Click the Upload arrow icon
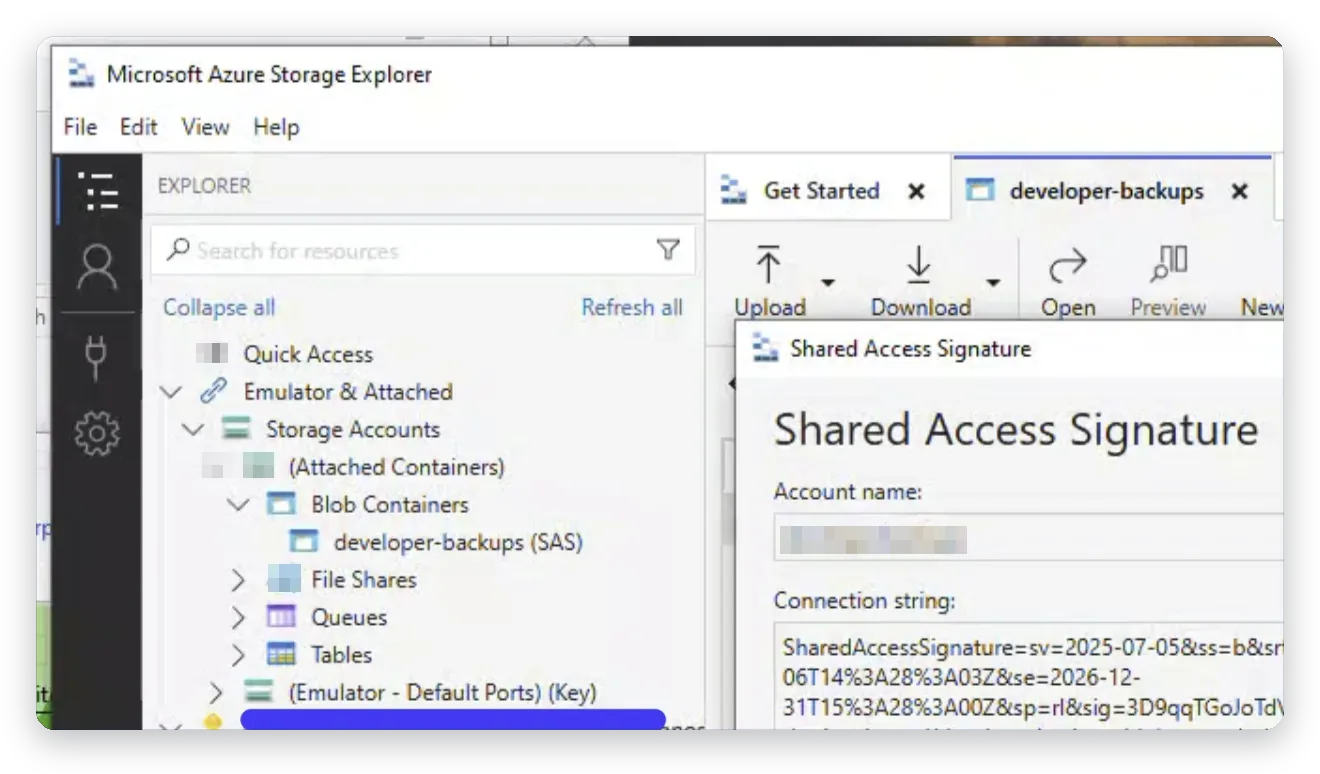 [x=768, y=265]
